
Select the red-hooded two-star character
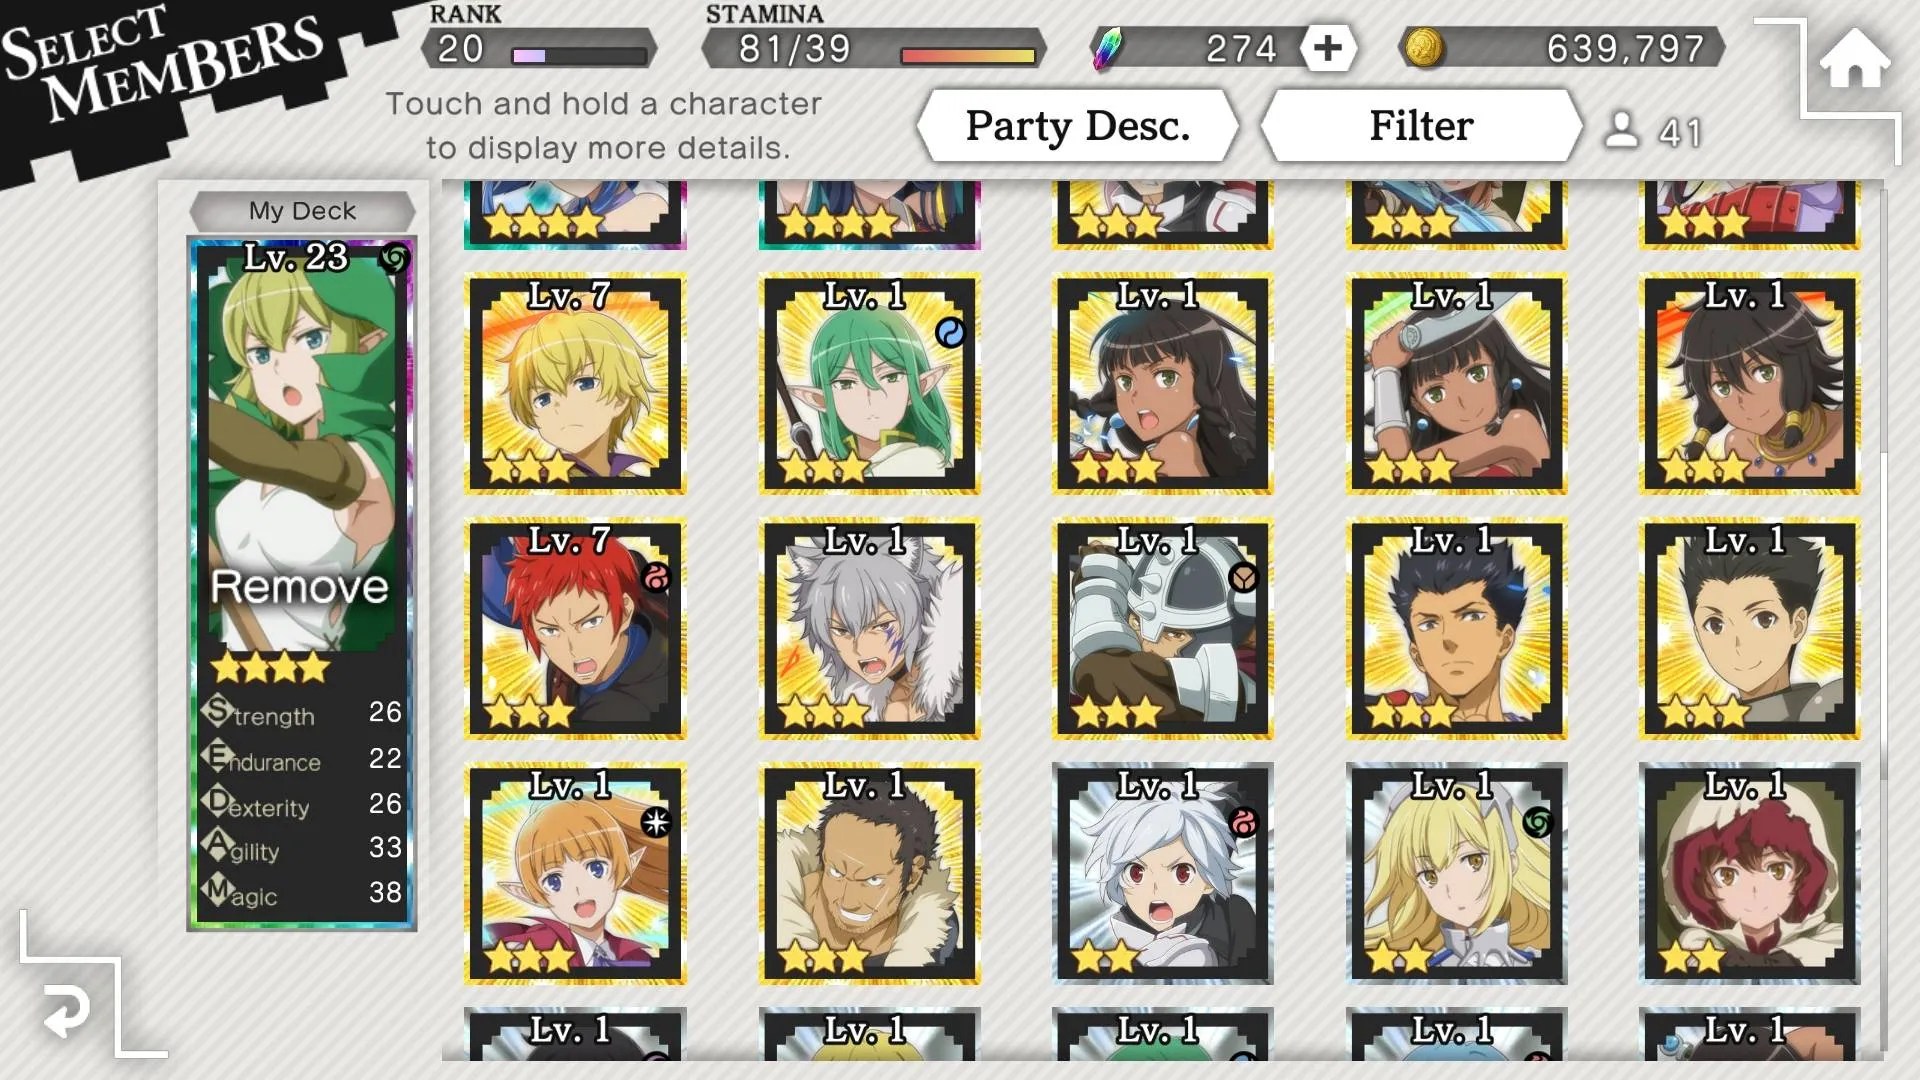tap(1749, 874)
